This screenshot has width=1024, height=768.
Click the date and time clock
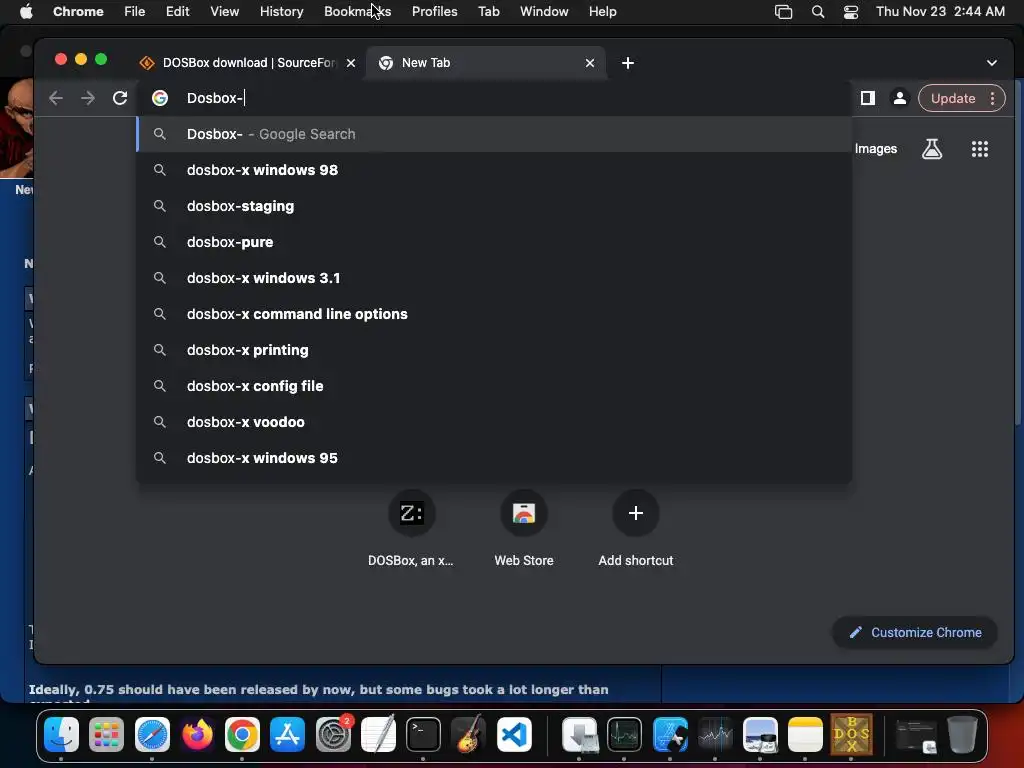coord(940,11)
